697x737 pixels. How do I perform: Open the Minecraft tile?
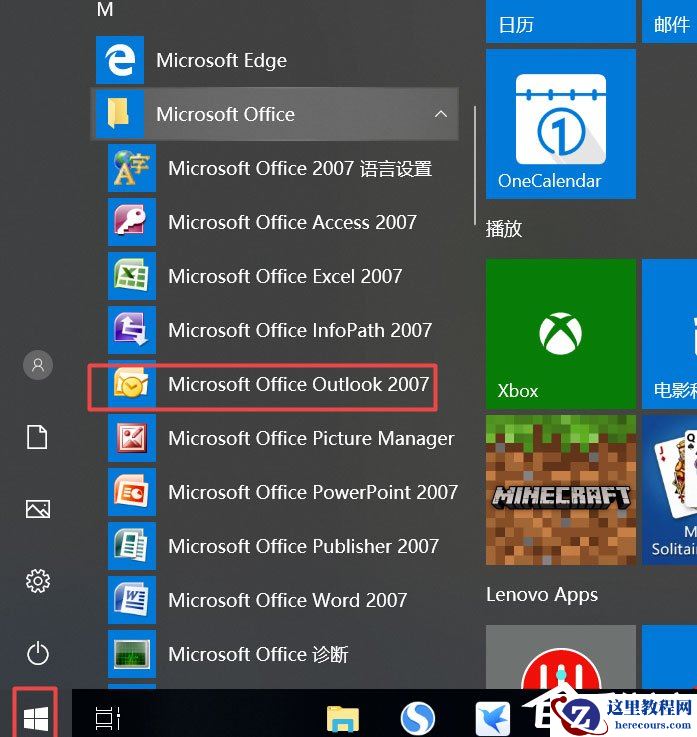[561, 490]
